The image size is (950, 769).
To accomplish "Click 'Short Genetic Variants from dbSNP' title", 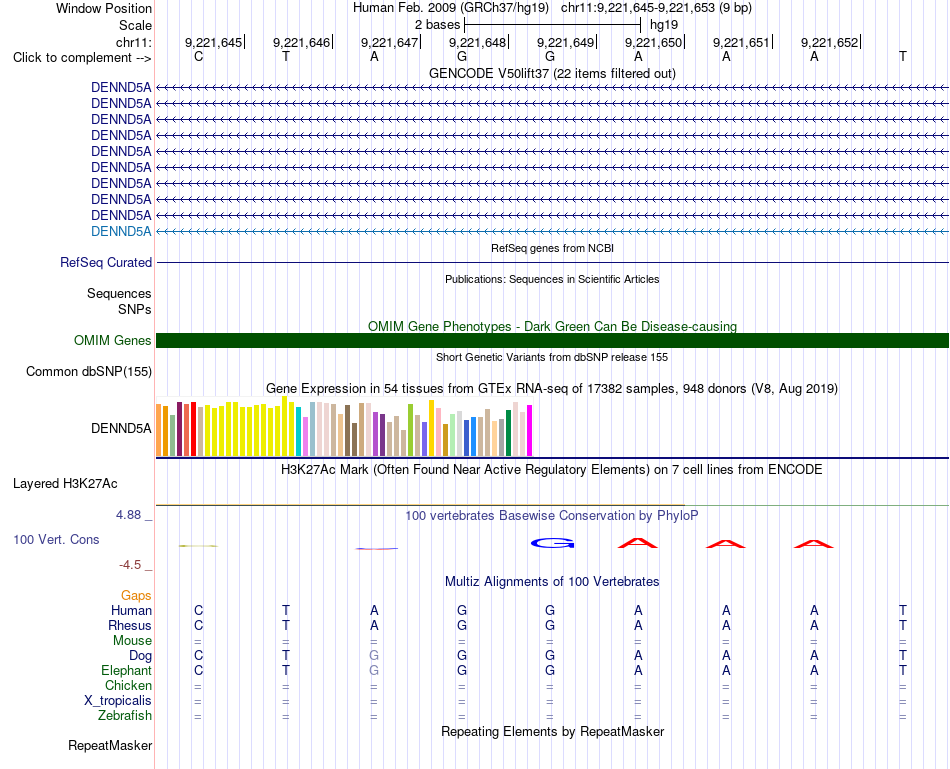I will (552, 358).
